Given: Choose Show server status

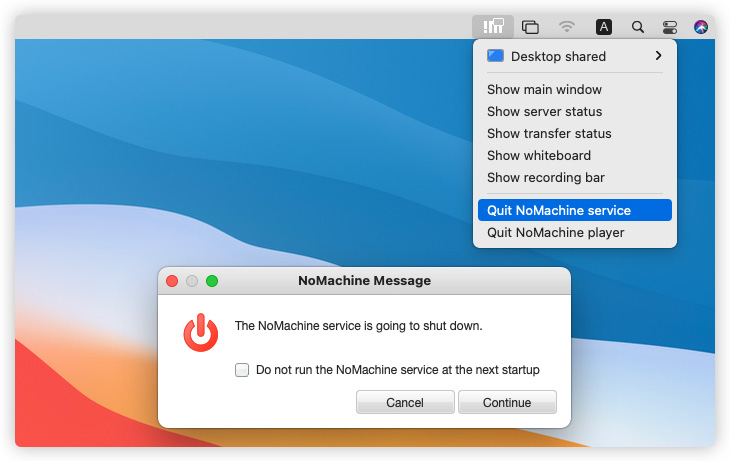Looking at the screenshot, I should pyautogui.click(x=544, y=111).
